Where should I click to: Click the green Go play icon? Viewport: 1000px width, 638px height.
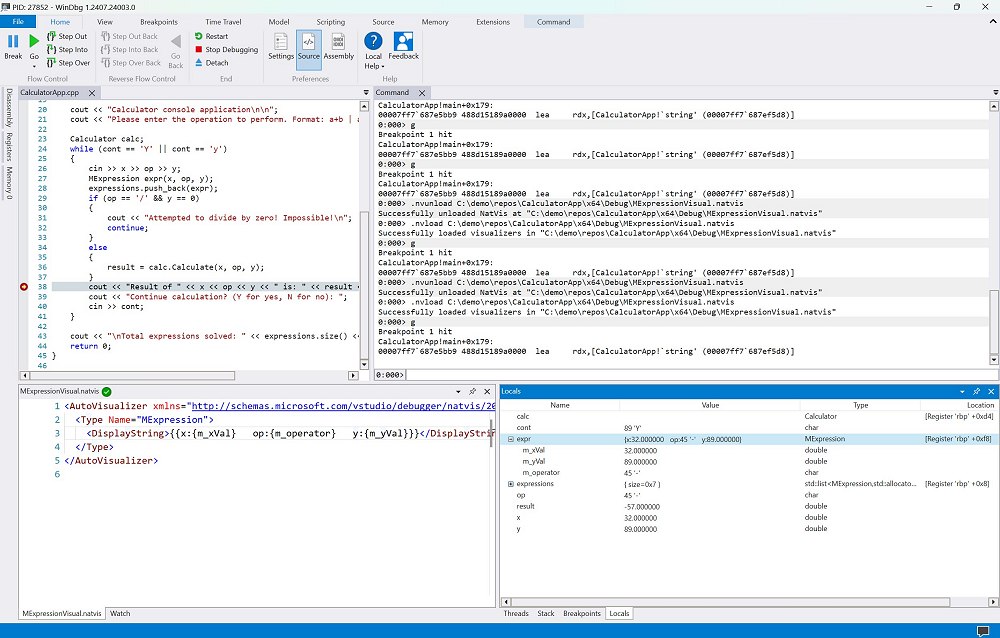click(x=34, y=41)
